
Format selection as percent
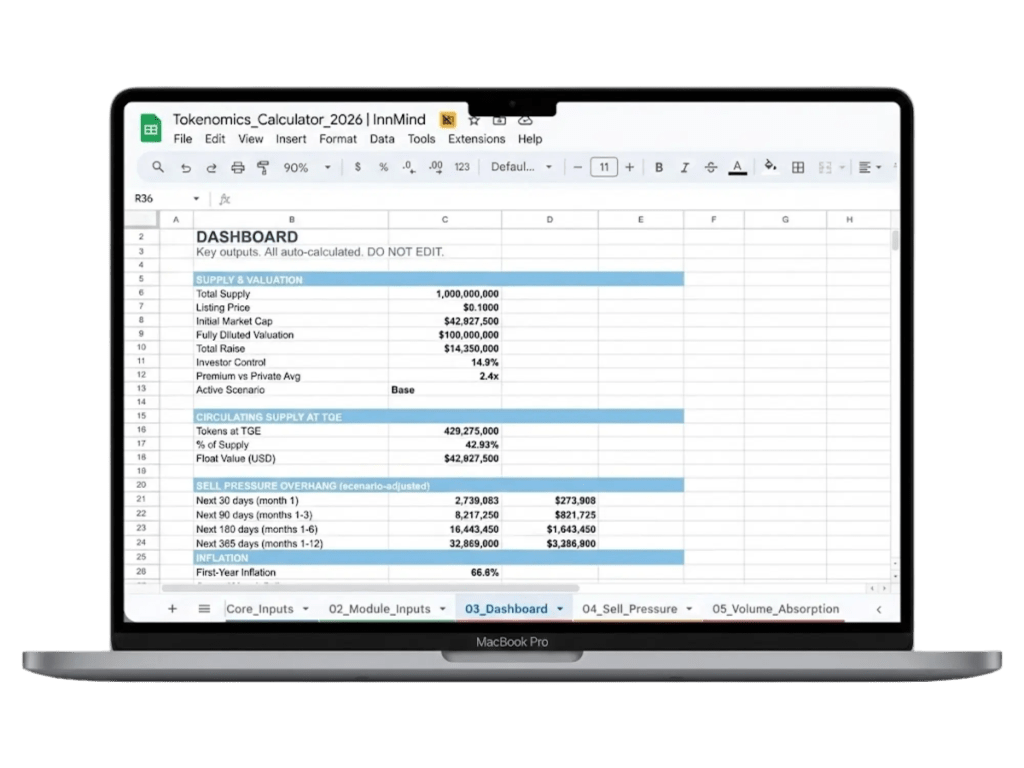coord(381,167)
